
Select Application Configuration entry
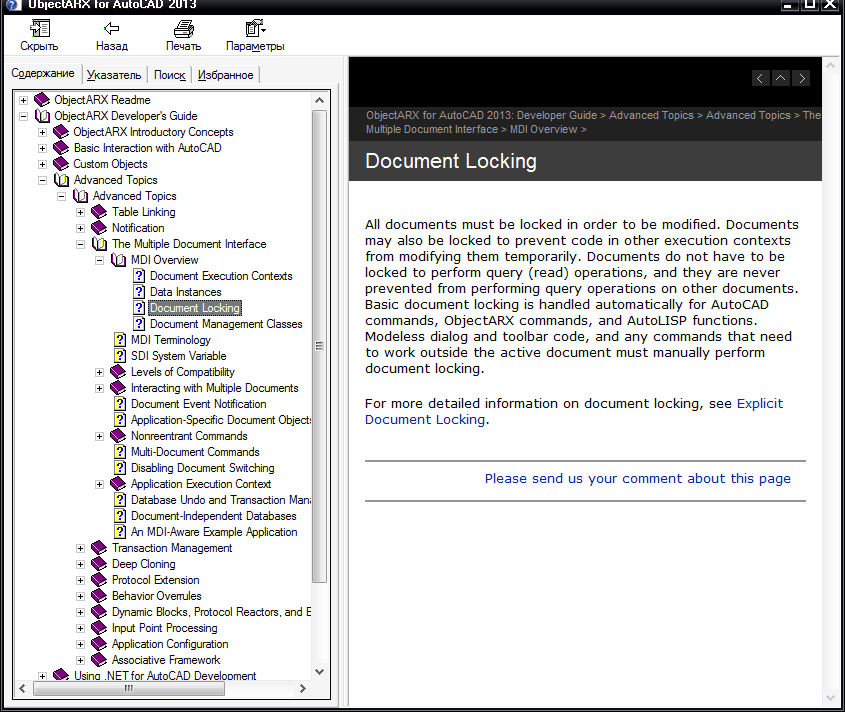pyautogui.click(x=170, y=644)
